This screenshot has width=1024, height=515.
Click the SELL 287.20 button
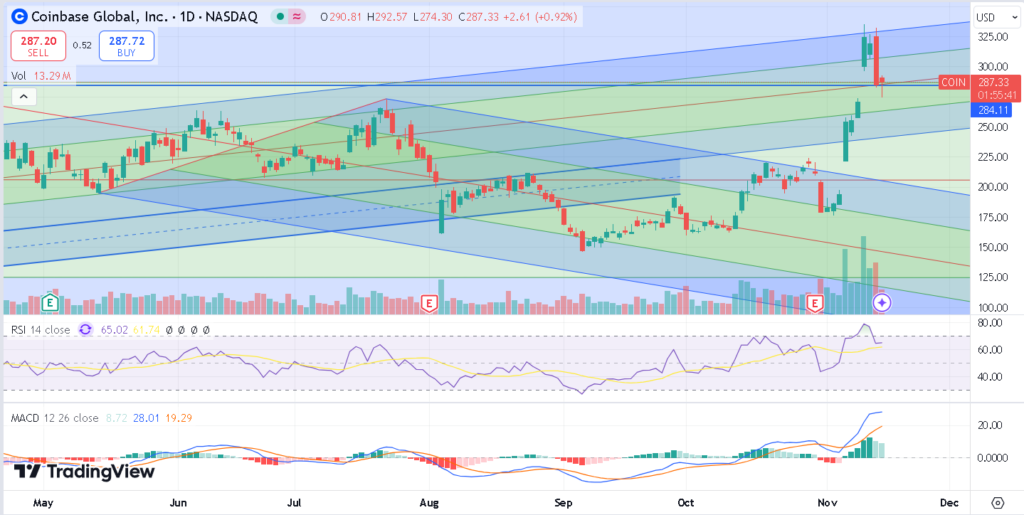[38, 46]
